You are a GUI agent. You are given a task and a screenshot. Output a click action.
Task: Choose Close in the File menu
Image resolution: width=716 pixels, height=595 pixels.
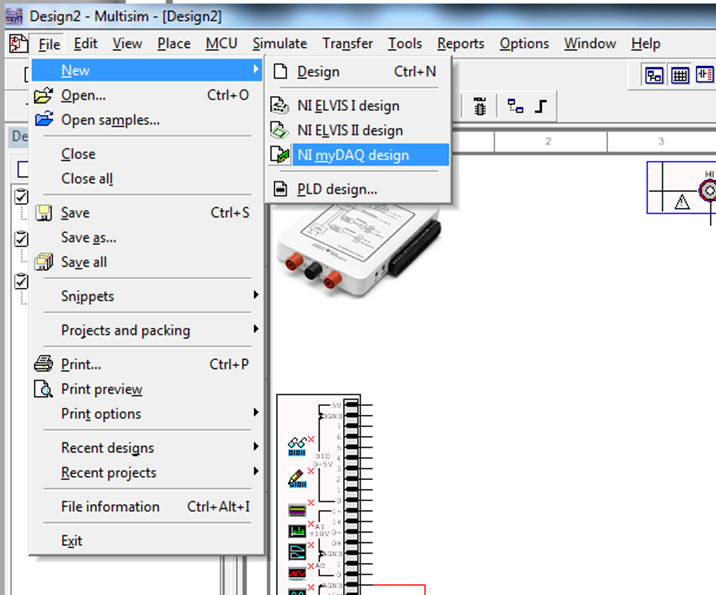(x=147, y=154)
